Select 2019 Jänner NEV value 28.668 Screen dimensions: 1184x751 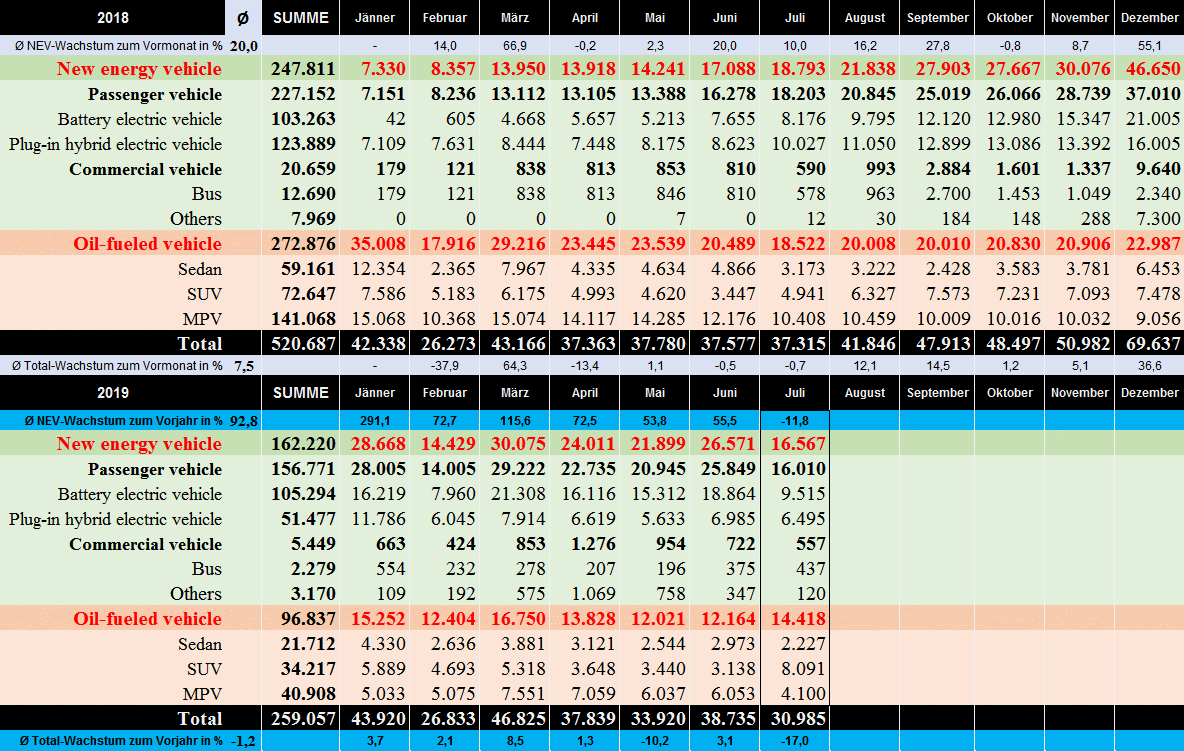378,444
